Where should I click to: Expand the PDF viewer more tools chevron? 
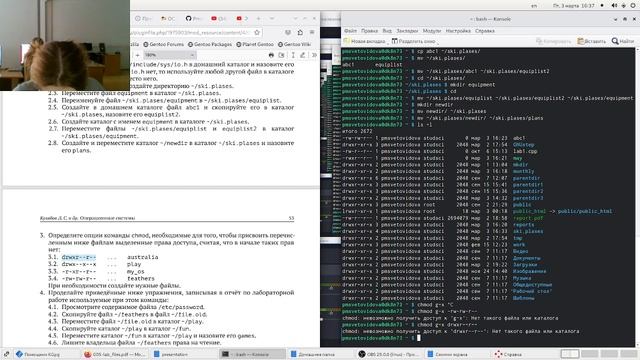[314, 55]
